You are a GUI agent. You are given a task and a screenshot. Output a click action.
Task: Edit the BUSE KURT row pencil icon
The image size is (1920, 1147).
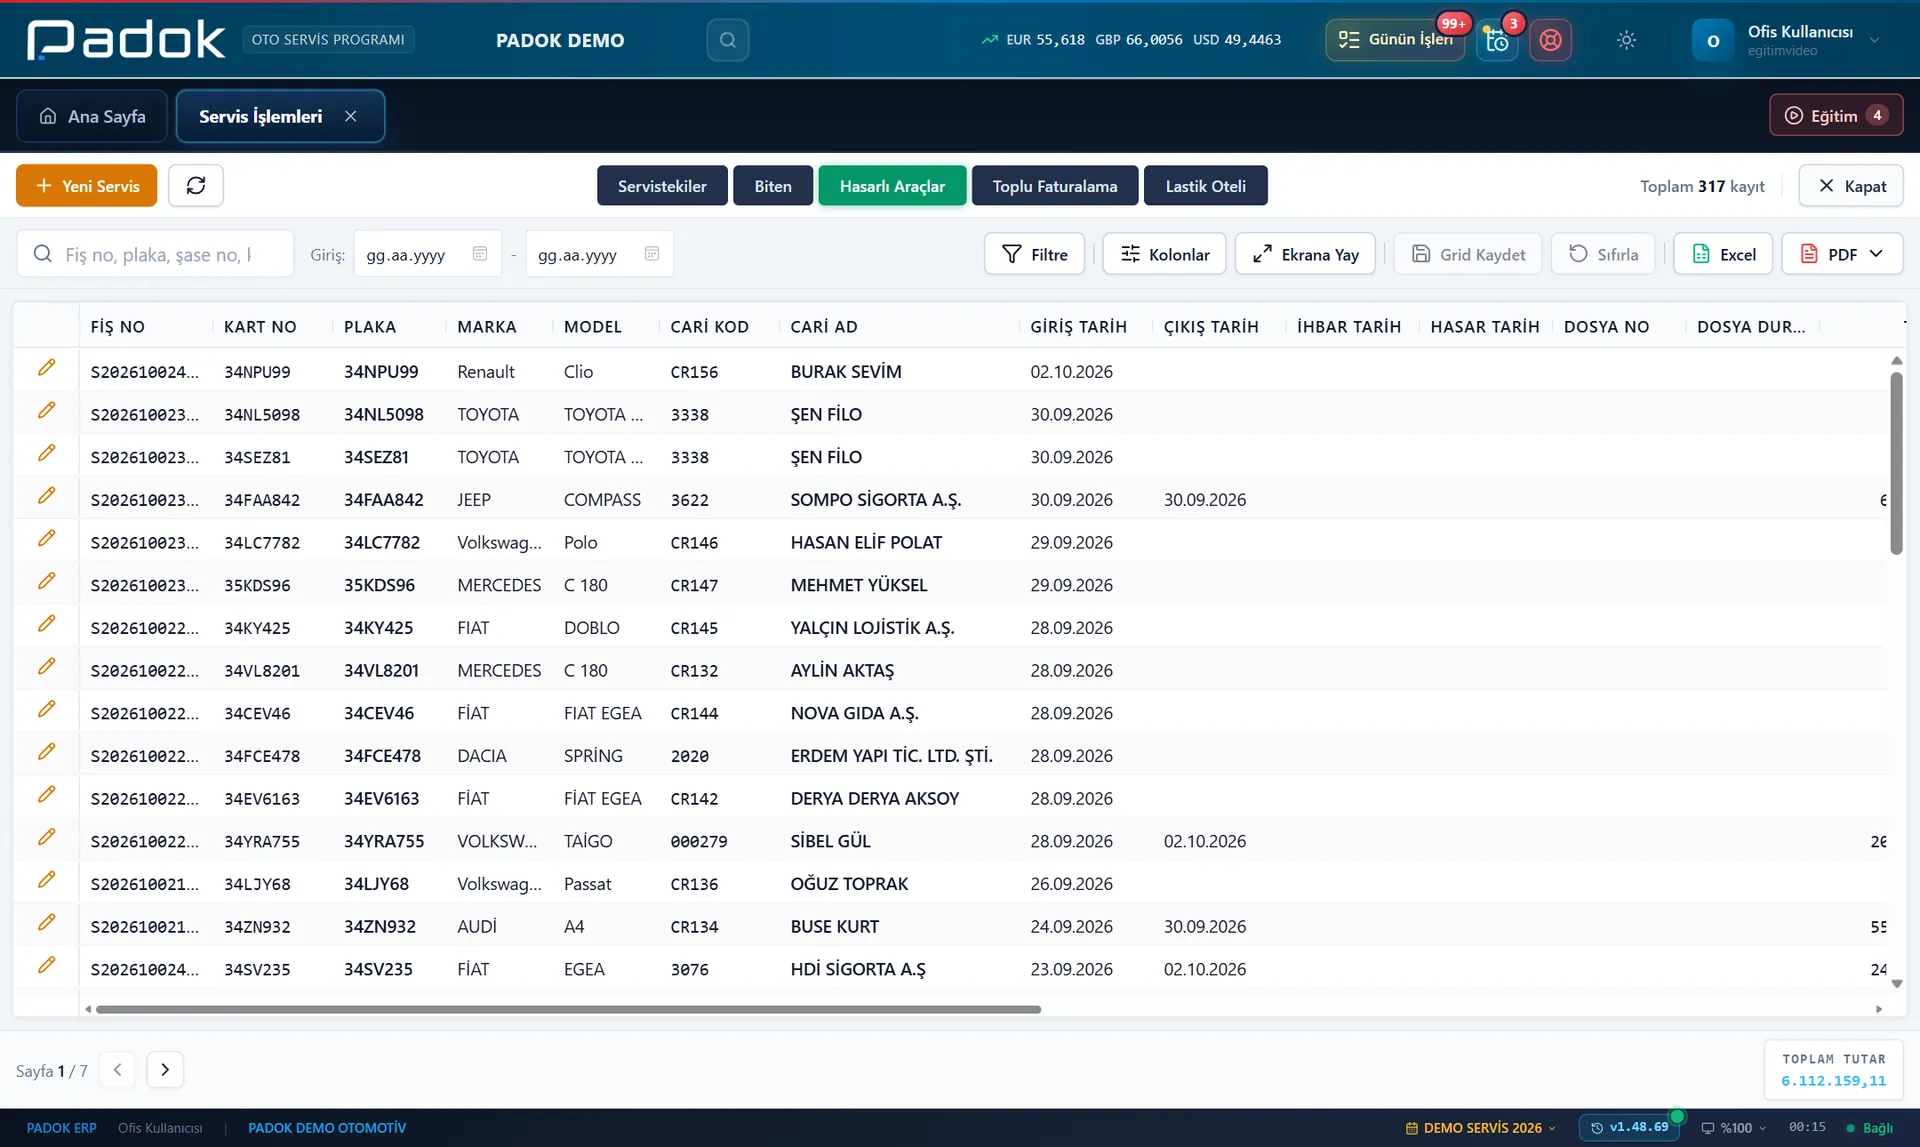click(46, 924)
